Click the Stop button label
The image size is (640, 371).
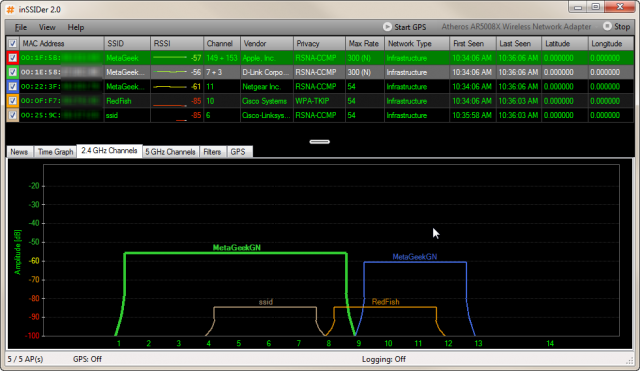[x=622, y=27]
